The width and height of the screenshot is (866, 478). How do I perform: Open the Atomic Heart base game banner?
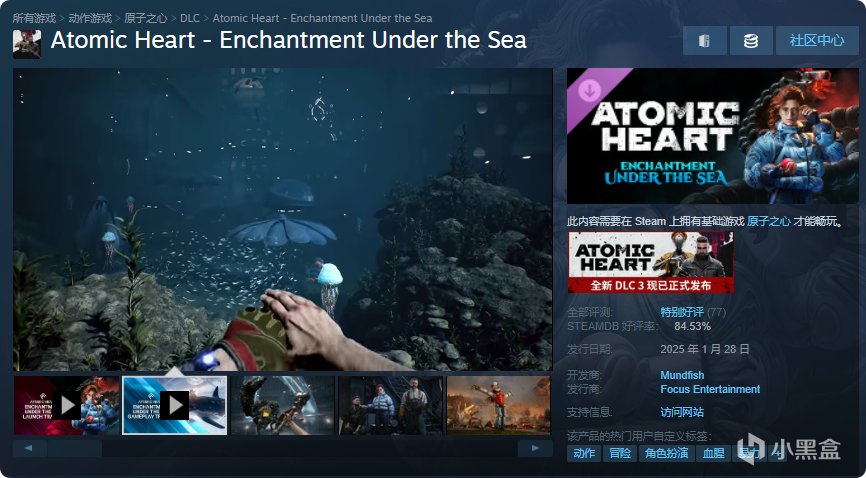651,262
